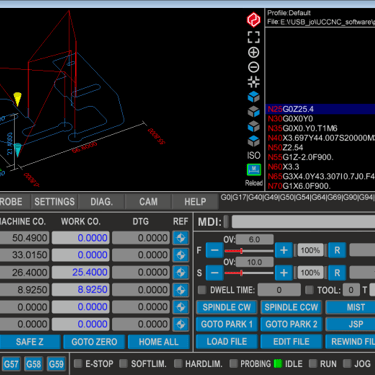
Task: Switch toolpath to ISO view
Action: (x=254, y=155)
